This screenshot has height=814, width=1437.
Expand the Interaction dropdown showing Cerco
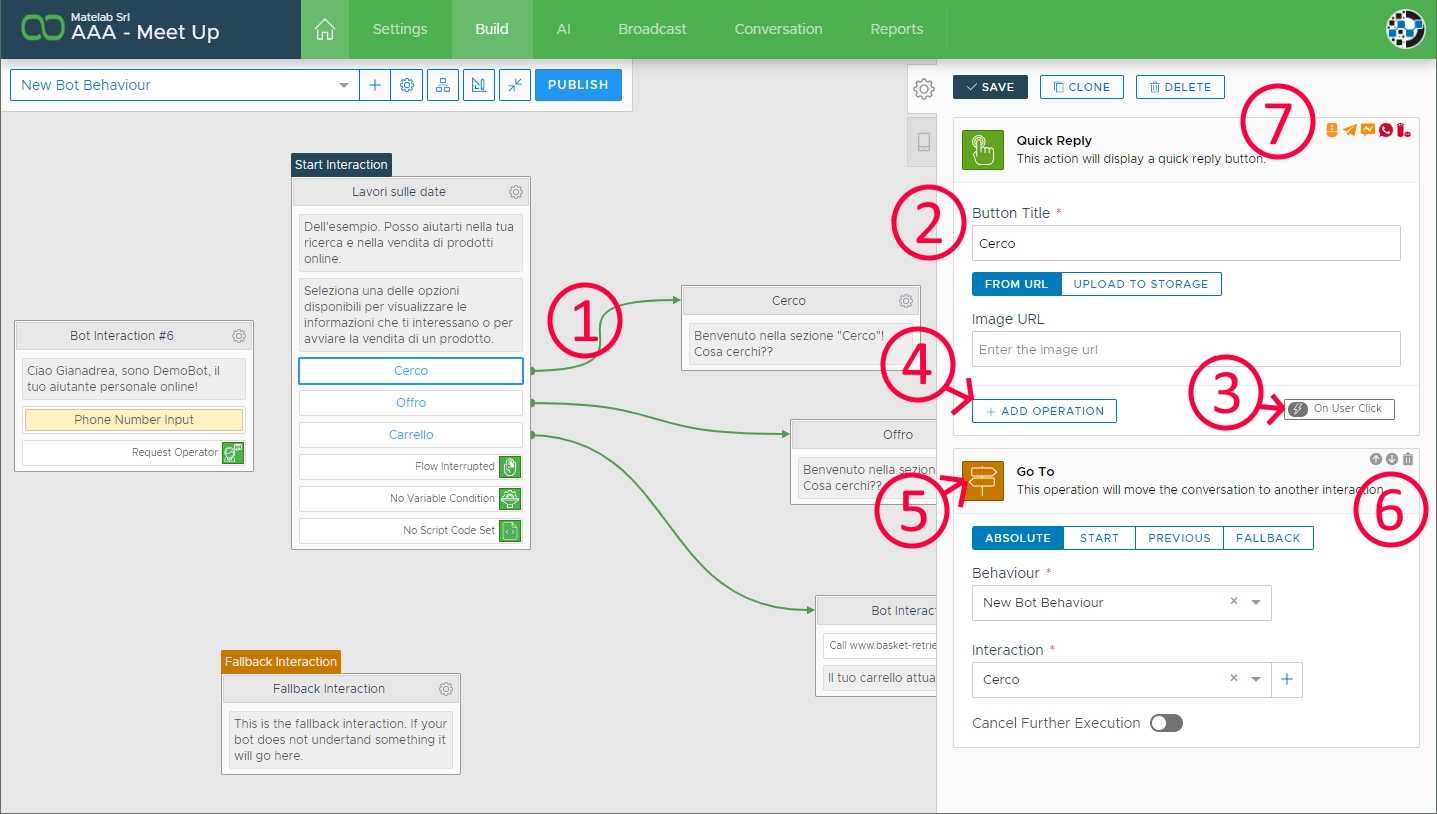pyautogui.click(x=1256, y=680)
